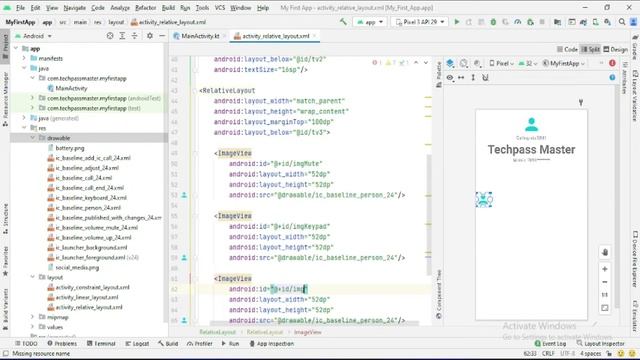
Task: Open the Profile app gauge icon
Action: pyautogui.click(x=518, y=22)
